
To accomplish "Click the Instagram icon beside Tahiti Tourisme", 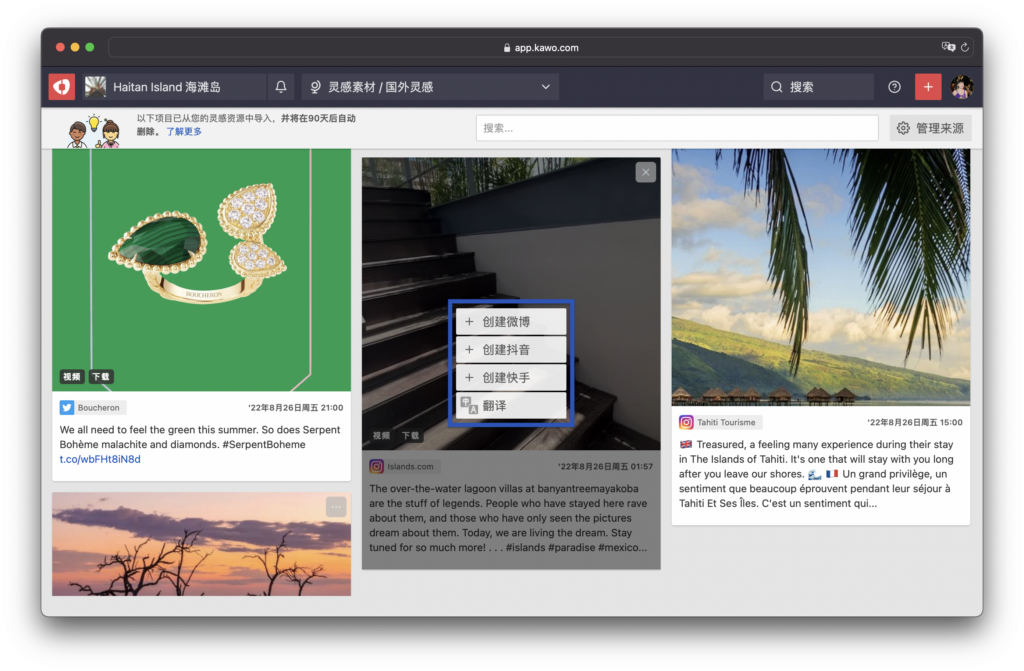I will (x=686, y=423).
